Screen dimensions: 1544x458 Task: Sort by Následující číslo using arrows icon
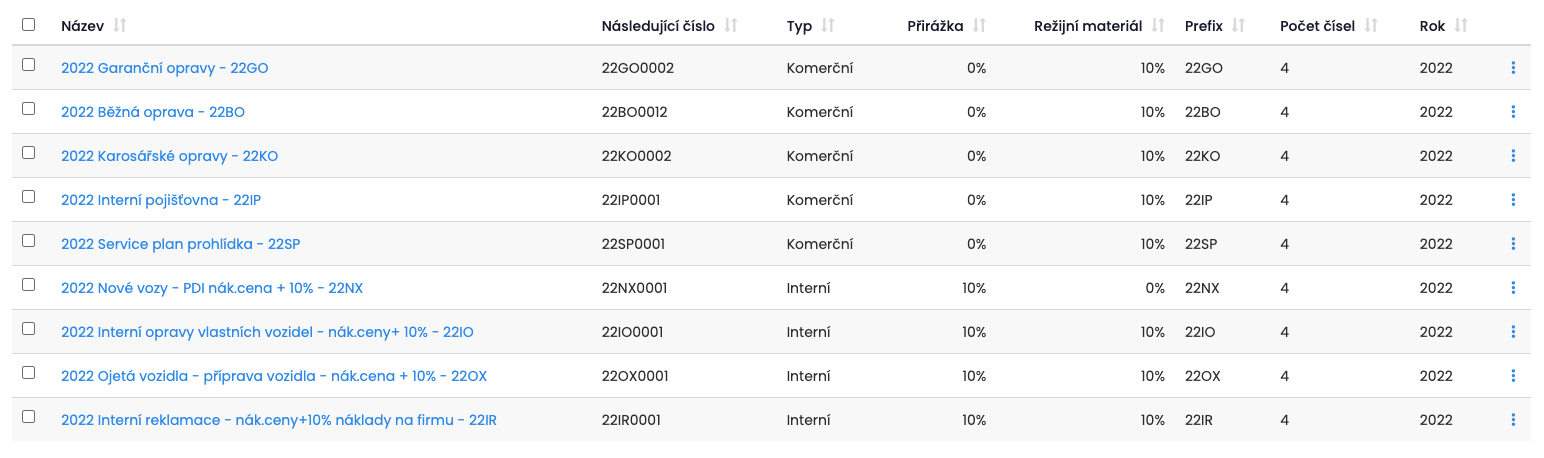pyautogui.click(x=731, y=26)
